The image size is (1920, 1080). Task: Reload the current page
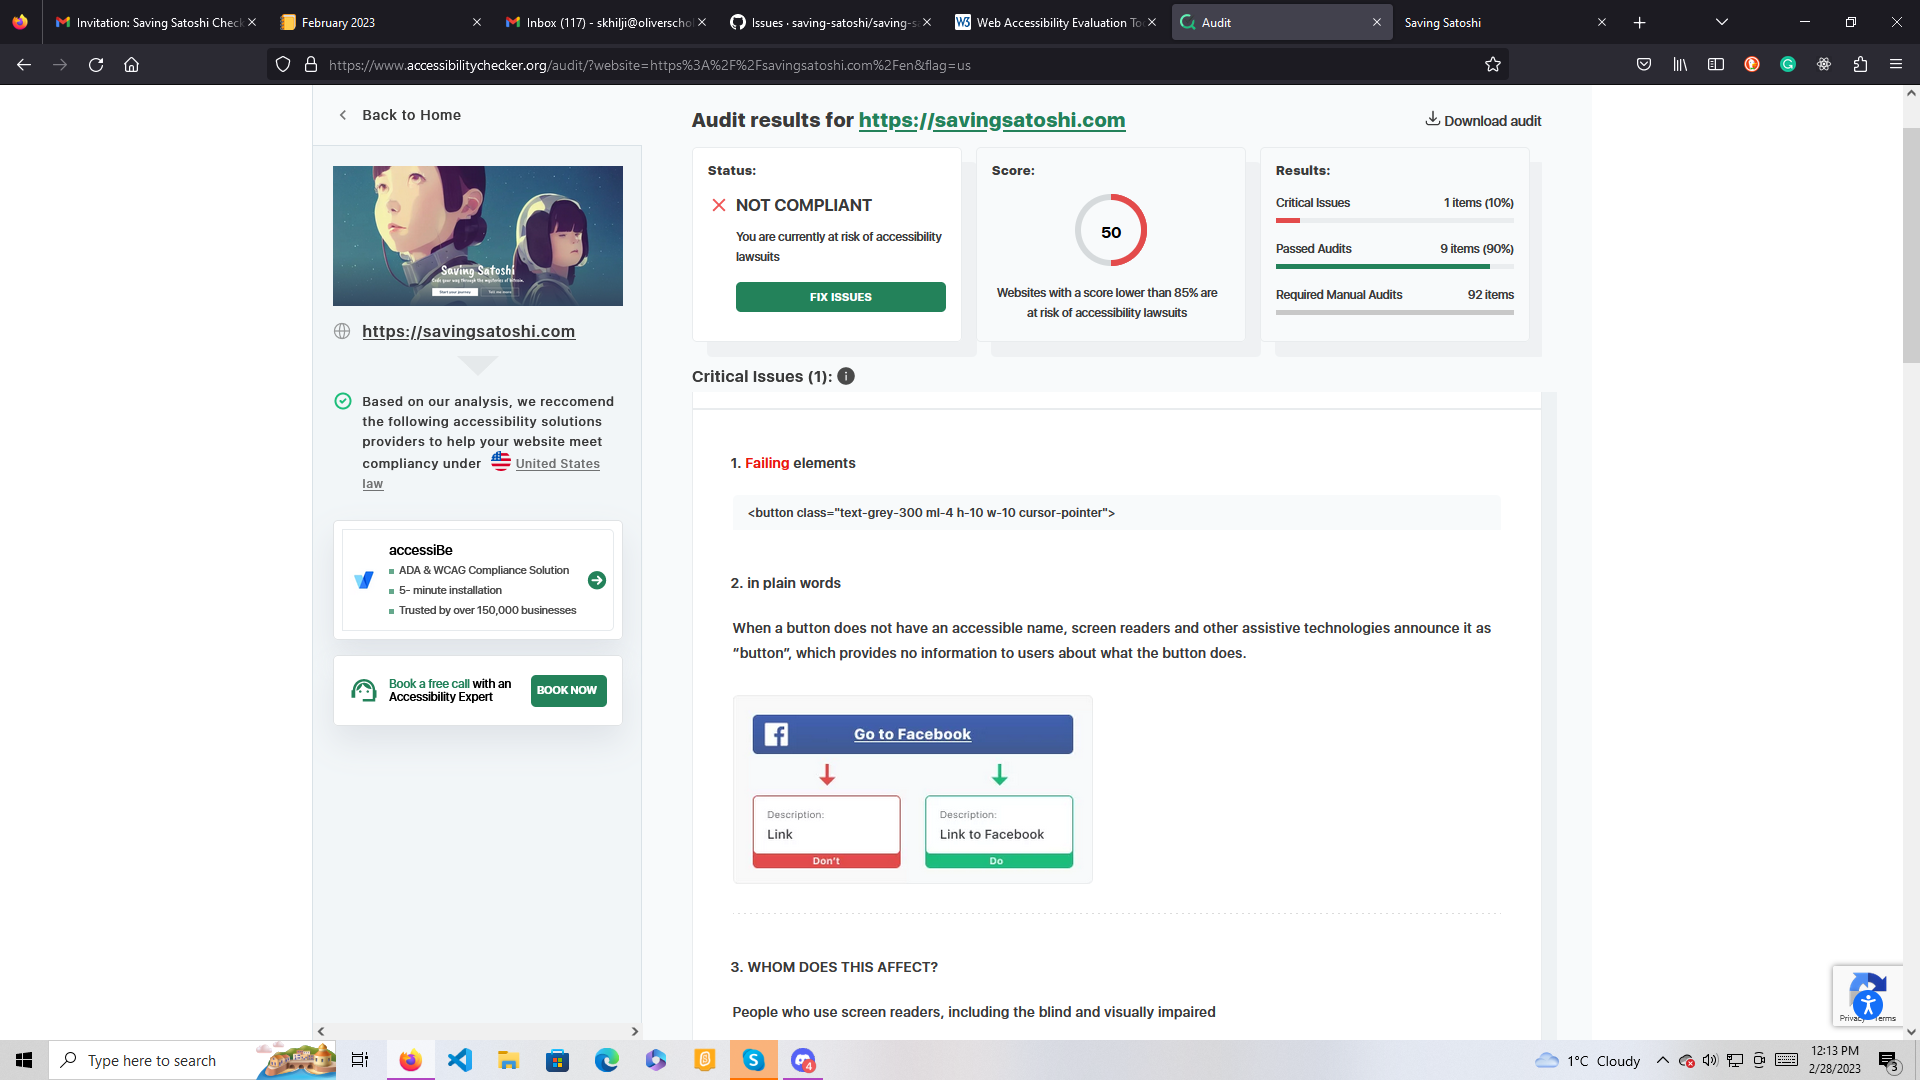[x=96, y=64]
